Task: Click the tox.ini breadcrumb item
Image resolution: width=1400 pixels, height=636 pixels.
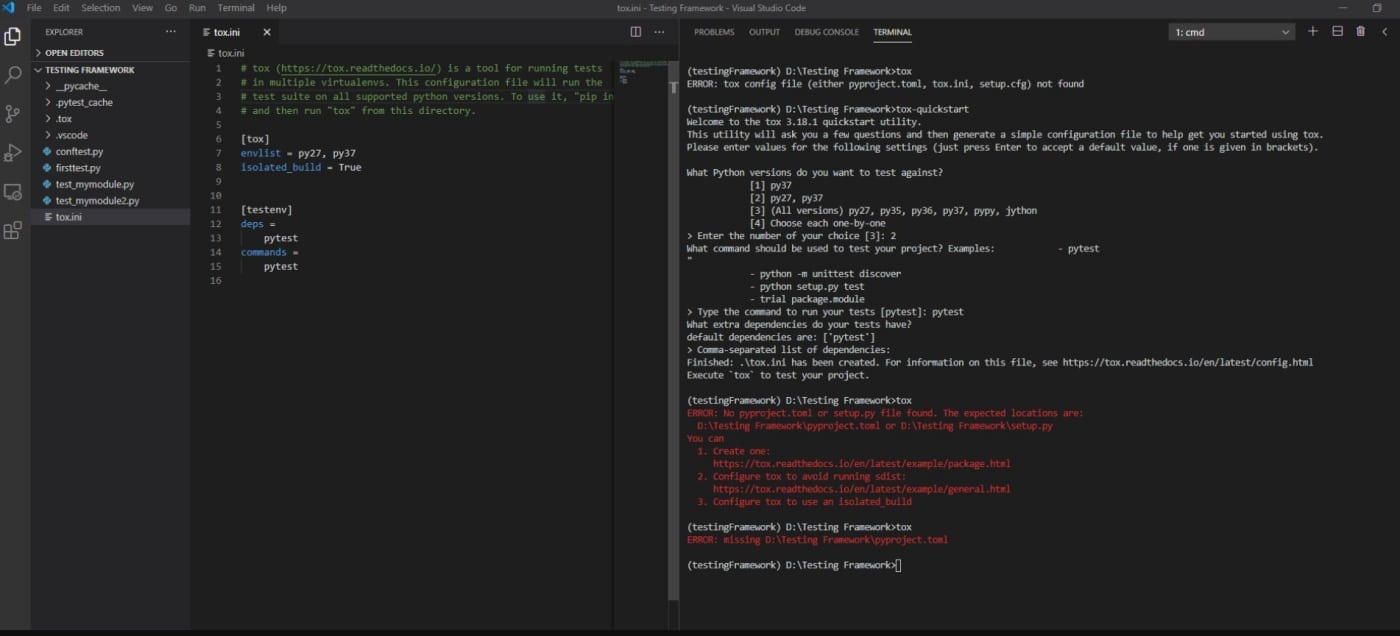Action: (x=225, y=53)
